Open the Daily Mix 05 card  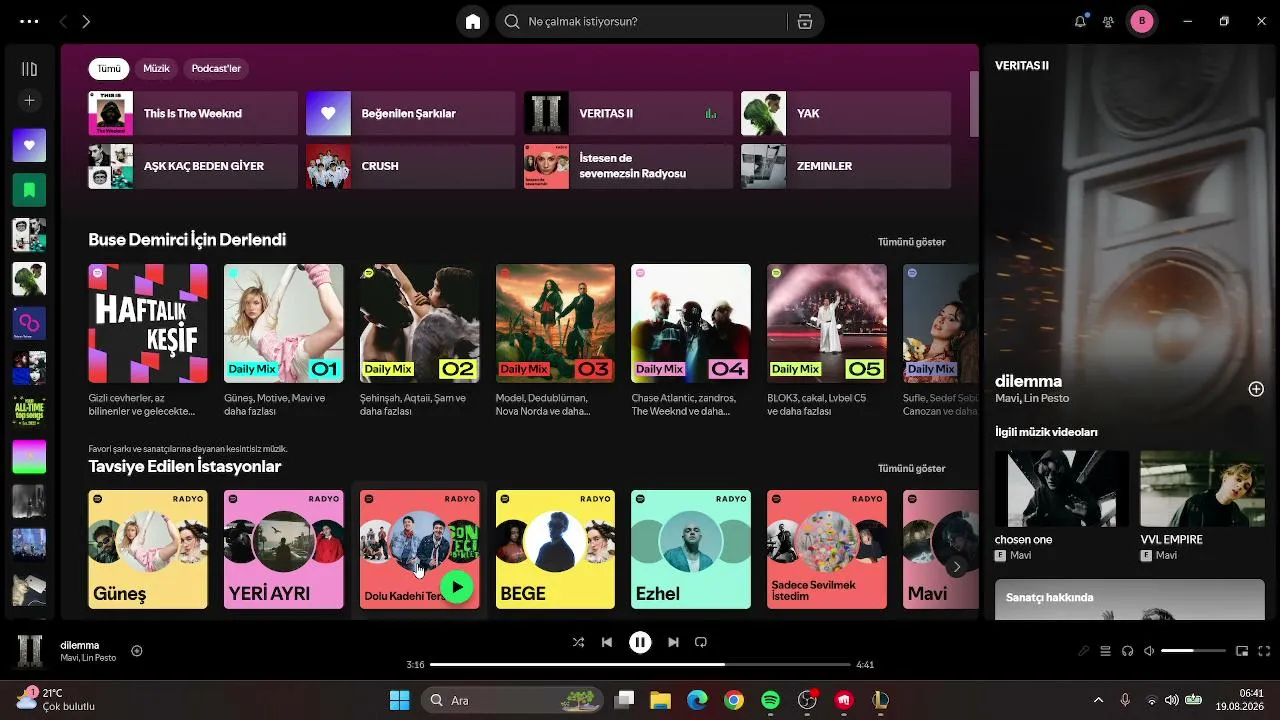(x=827, y=342)
